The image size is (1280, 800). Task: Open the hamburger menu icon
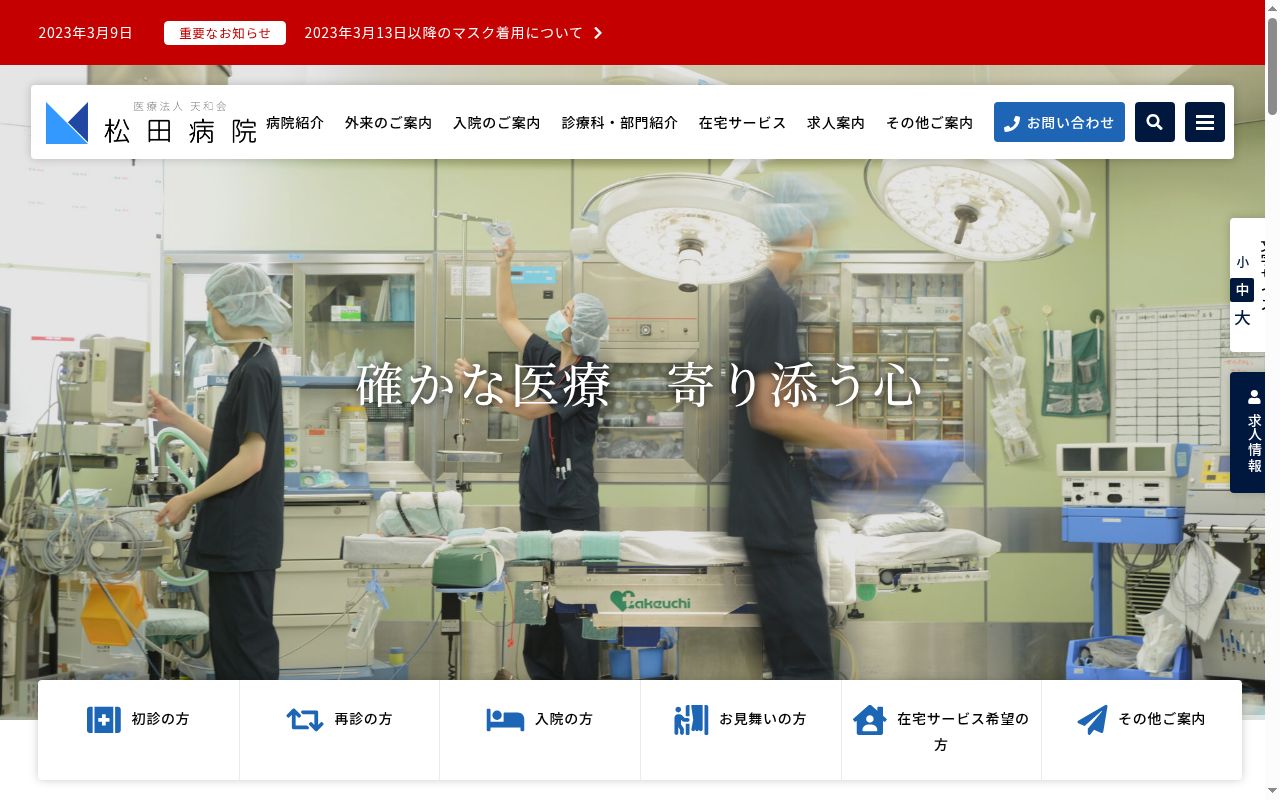(1205, 122)
